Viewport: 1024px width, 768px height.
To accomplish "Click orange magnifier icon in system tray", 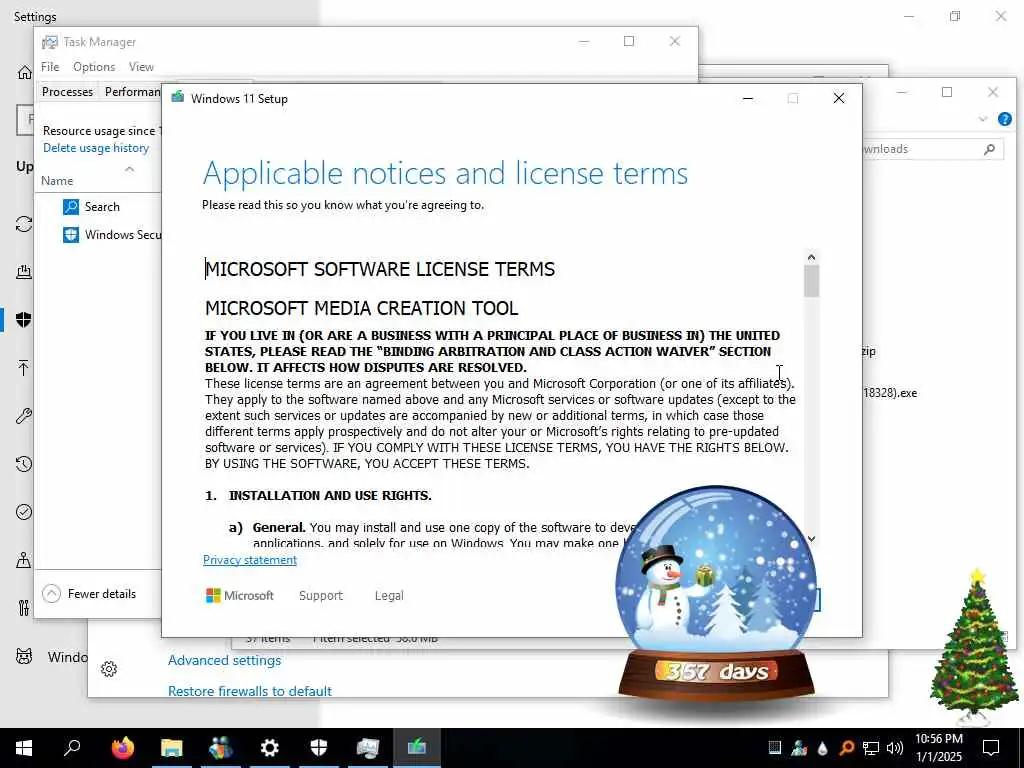I will [846, 748].
